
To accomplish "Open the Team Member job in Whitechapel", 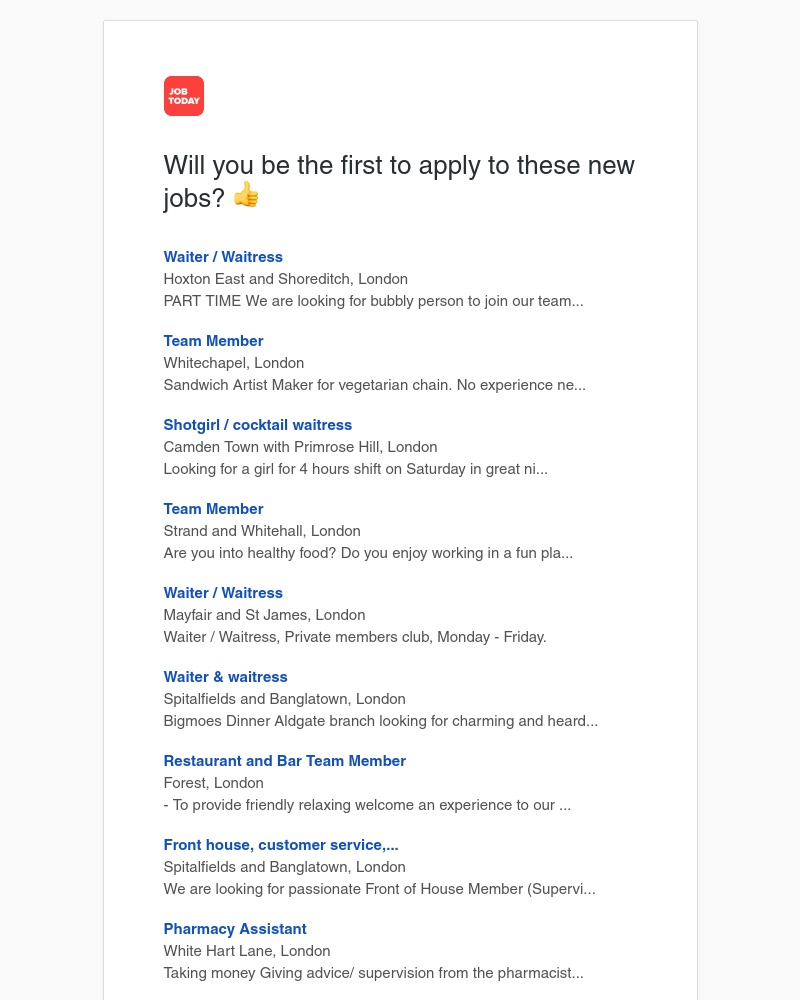I will tap(213, 341).
